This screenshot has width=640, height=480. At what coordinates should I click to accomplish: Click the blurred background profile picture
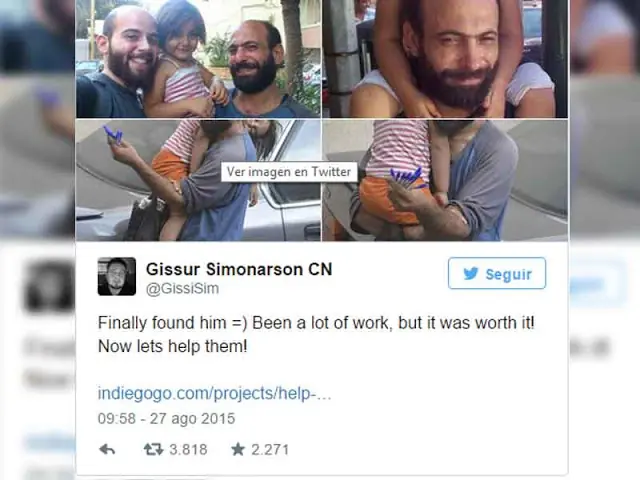coord(49,287)
